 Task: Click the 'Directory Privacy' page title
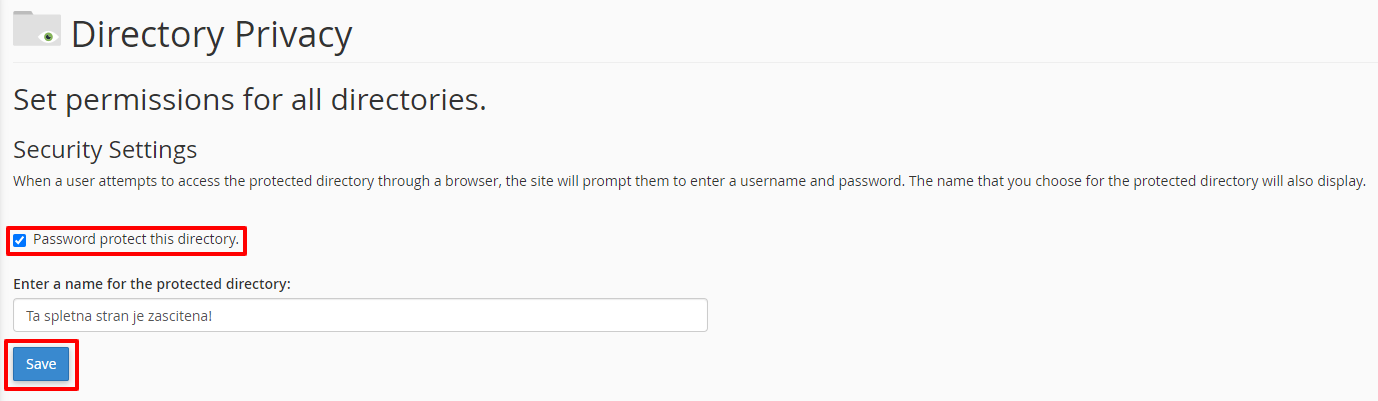coord(211,34)
